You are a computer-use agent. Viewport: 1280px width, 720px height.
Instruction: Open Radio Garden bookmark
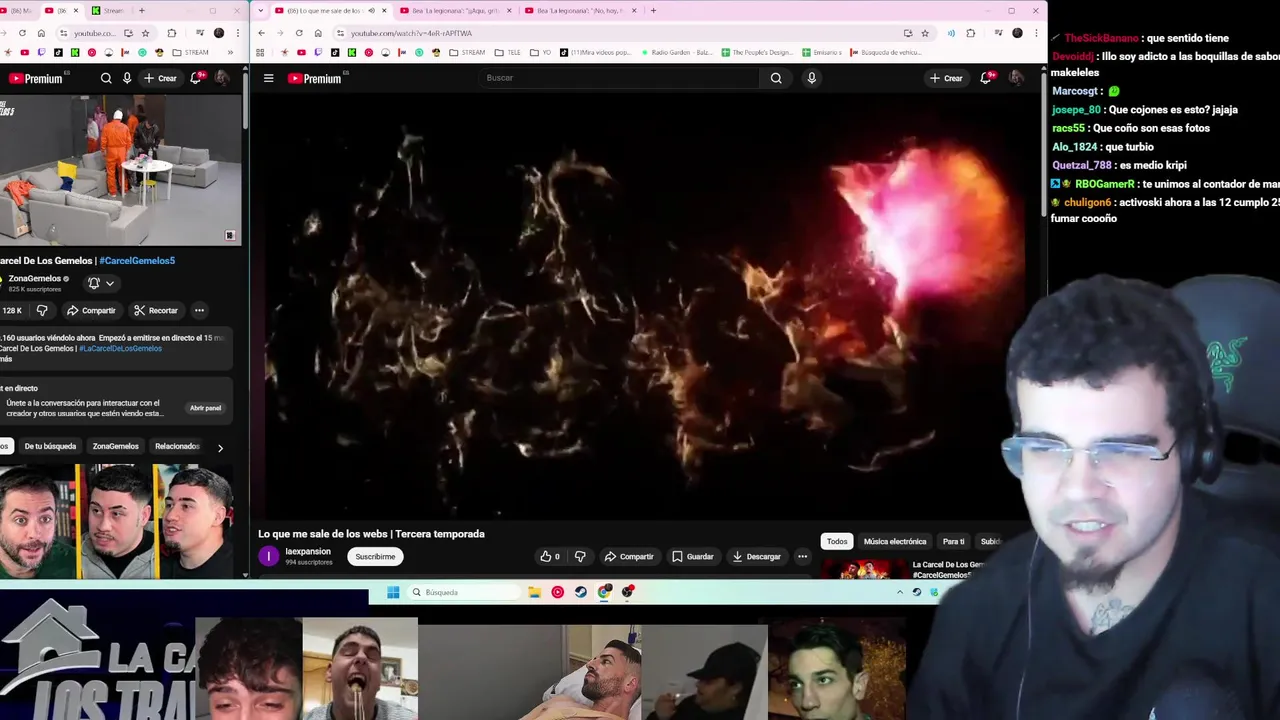pyautogui.click(x=676, y=52)
